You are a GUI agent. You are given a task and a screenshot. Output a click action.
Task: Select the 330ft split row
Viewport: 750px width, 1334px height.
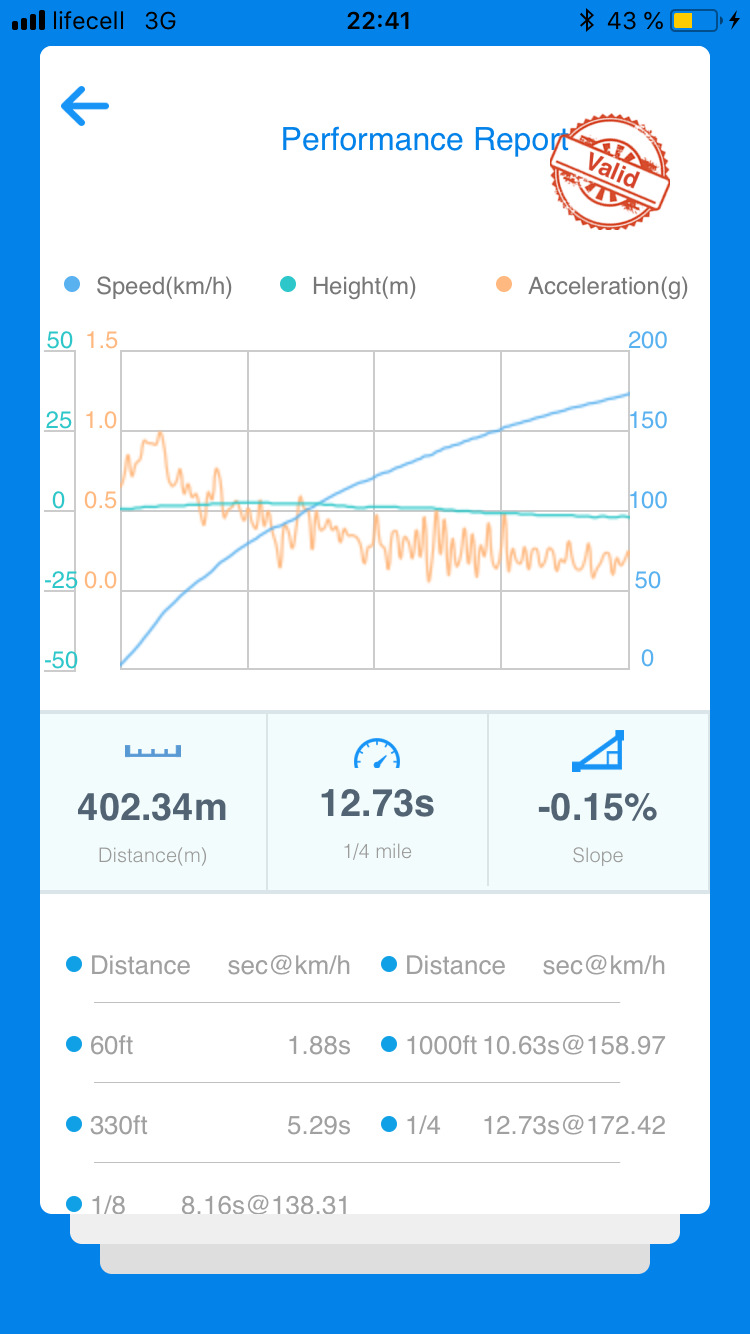pyautogui.click(x=208, y=1126)
